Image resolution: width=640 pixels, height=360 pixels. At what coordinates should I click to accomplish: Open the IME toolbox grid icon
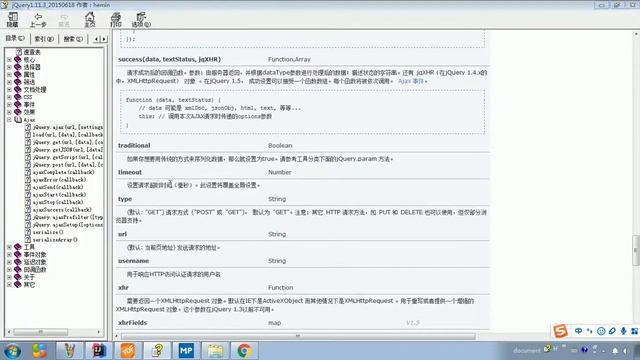pyautogui.click(x=635, y=331)
